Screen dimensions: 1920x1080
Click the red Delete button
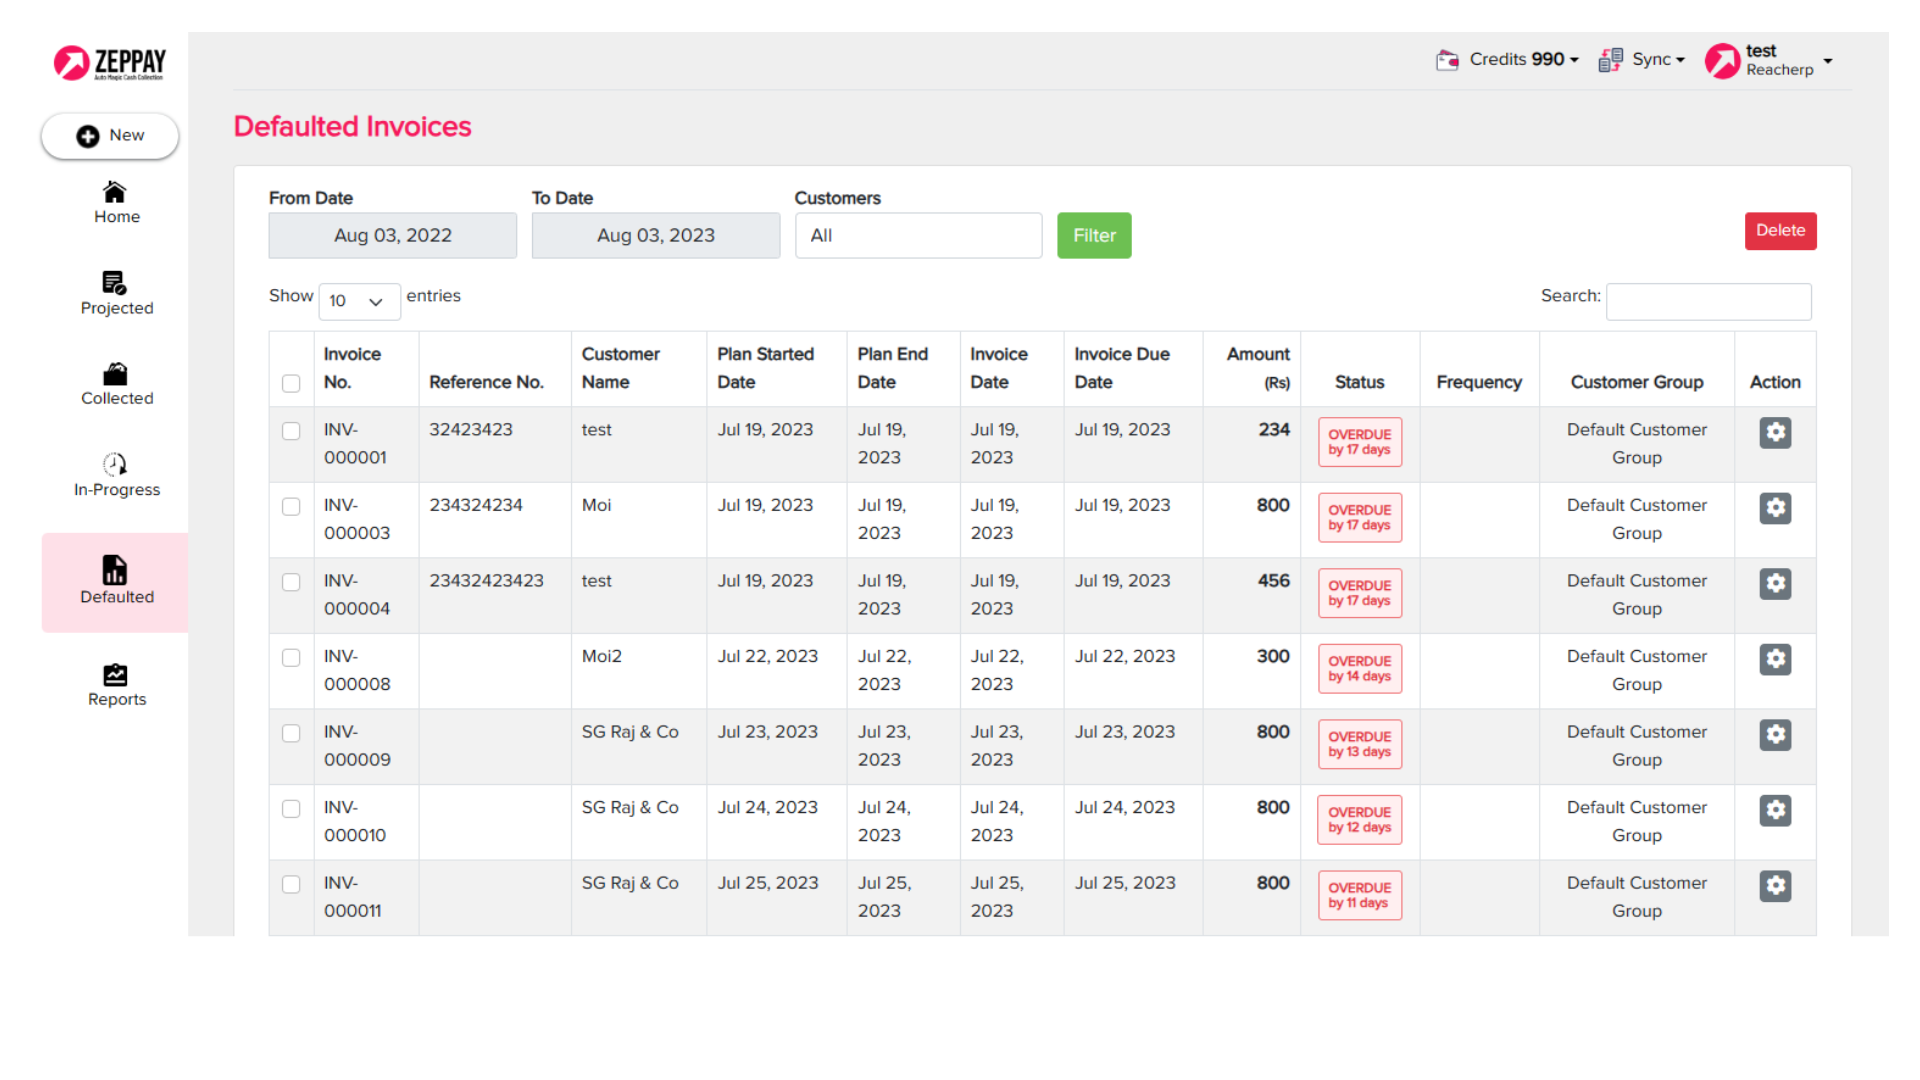click(1780, 231)
